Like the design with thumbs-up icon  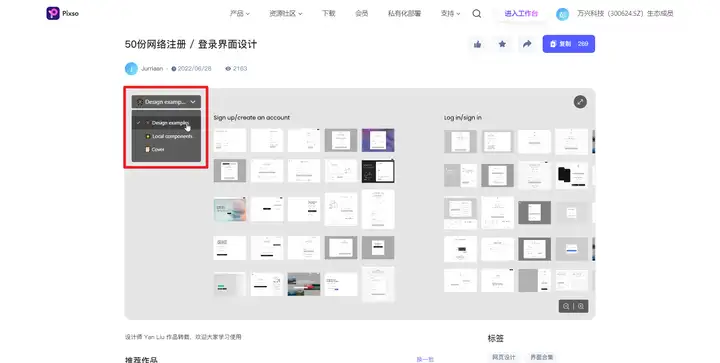click(478, 44)
